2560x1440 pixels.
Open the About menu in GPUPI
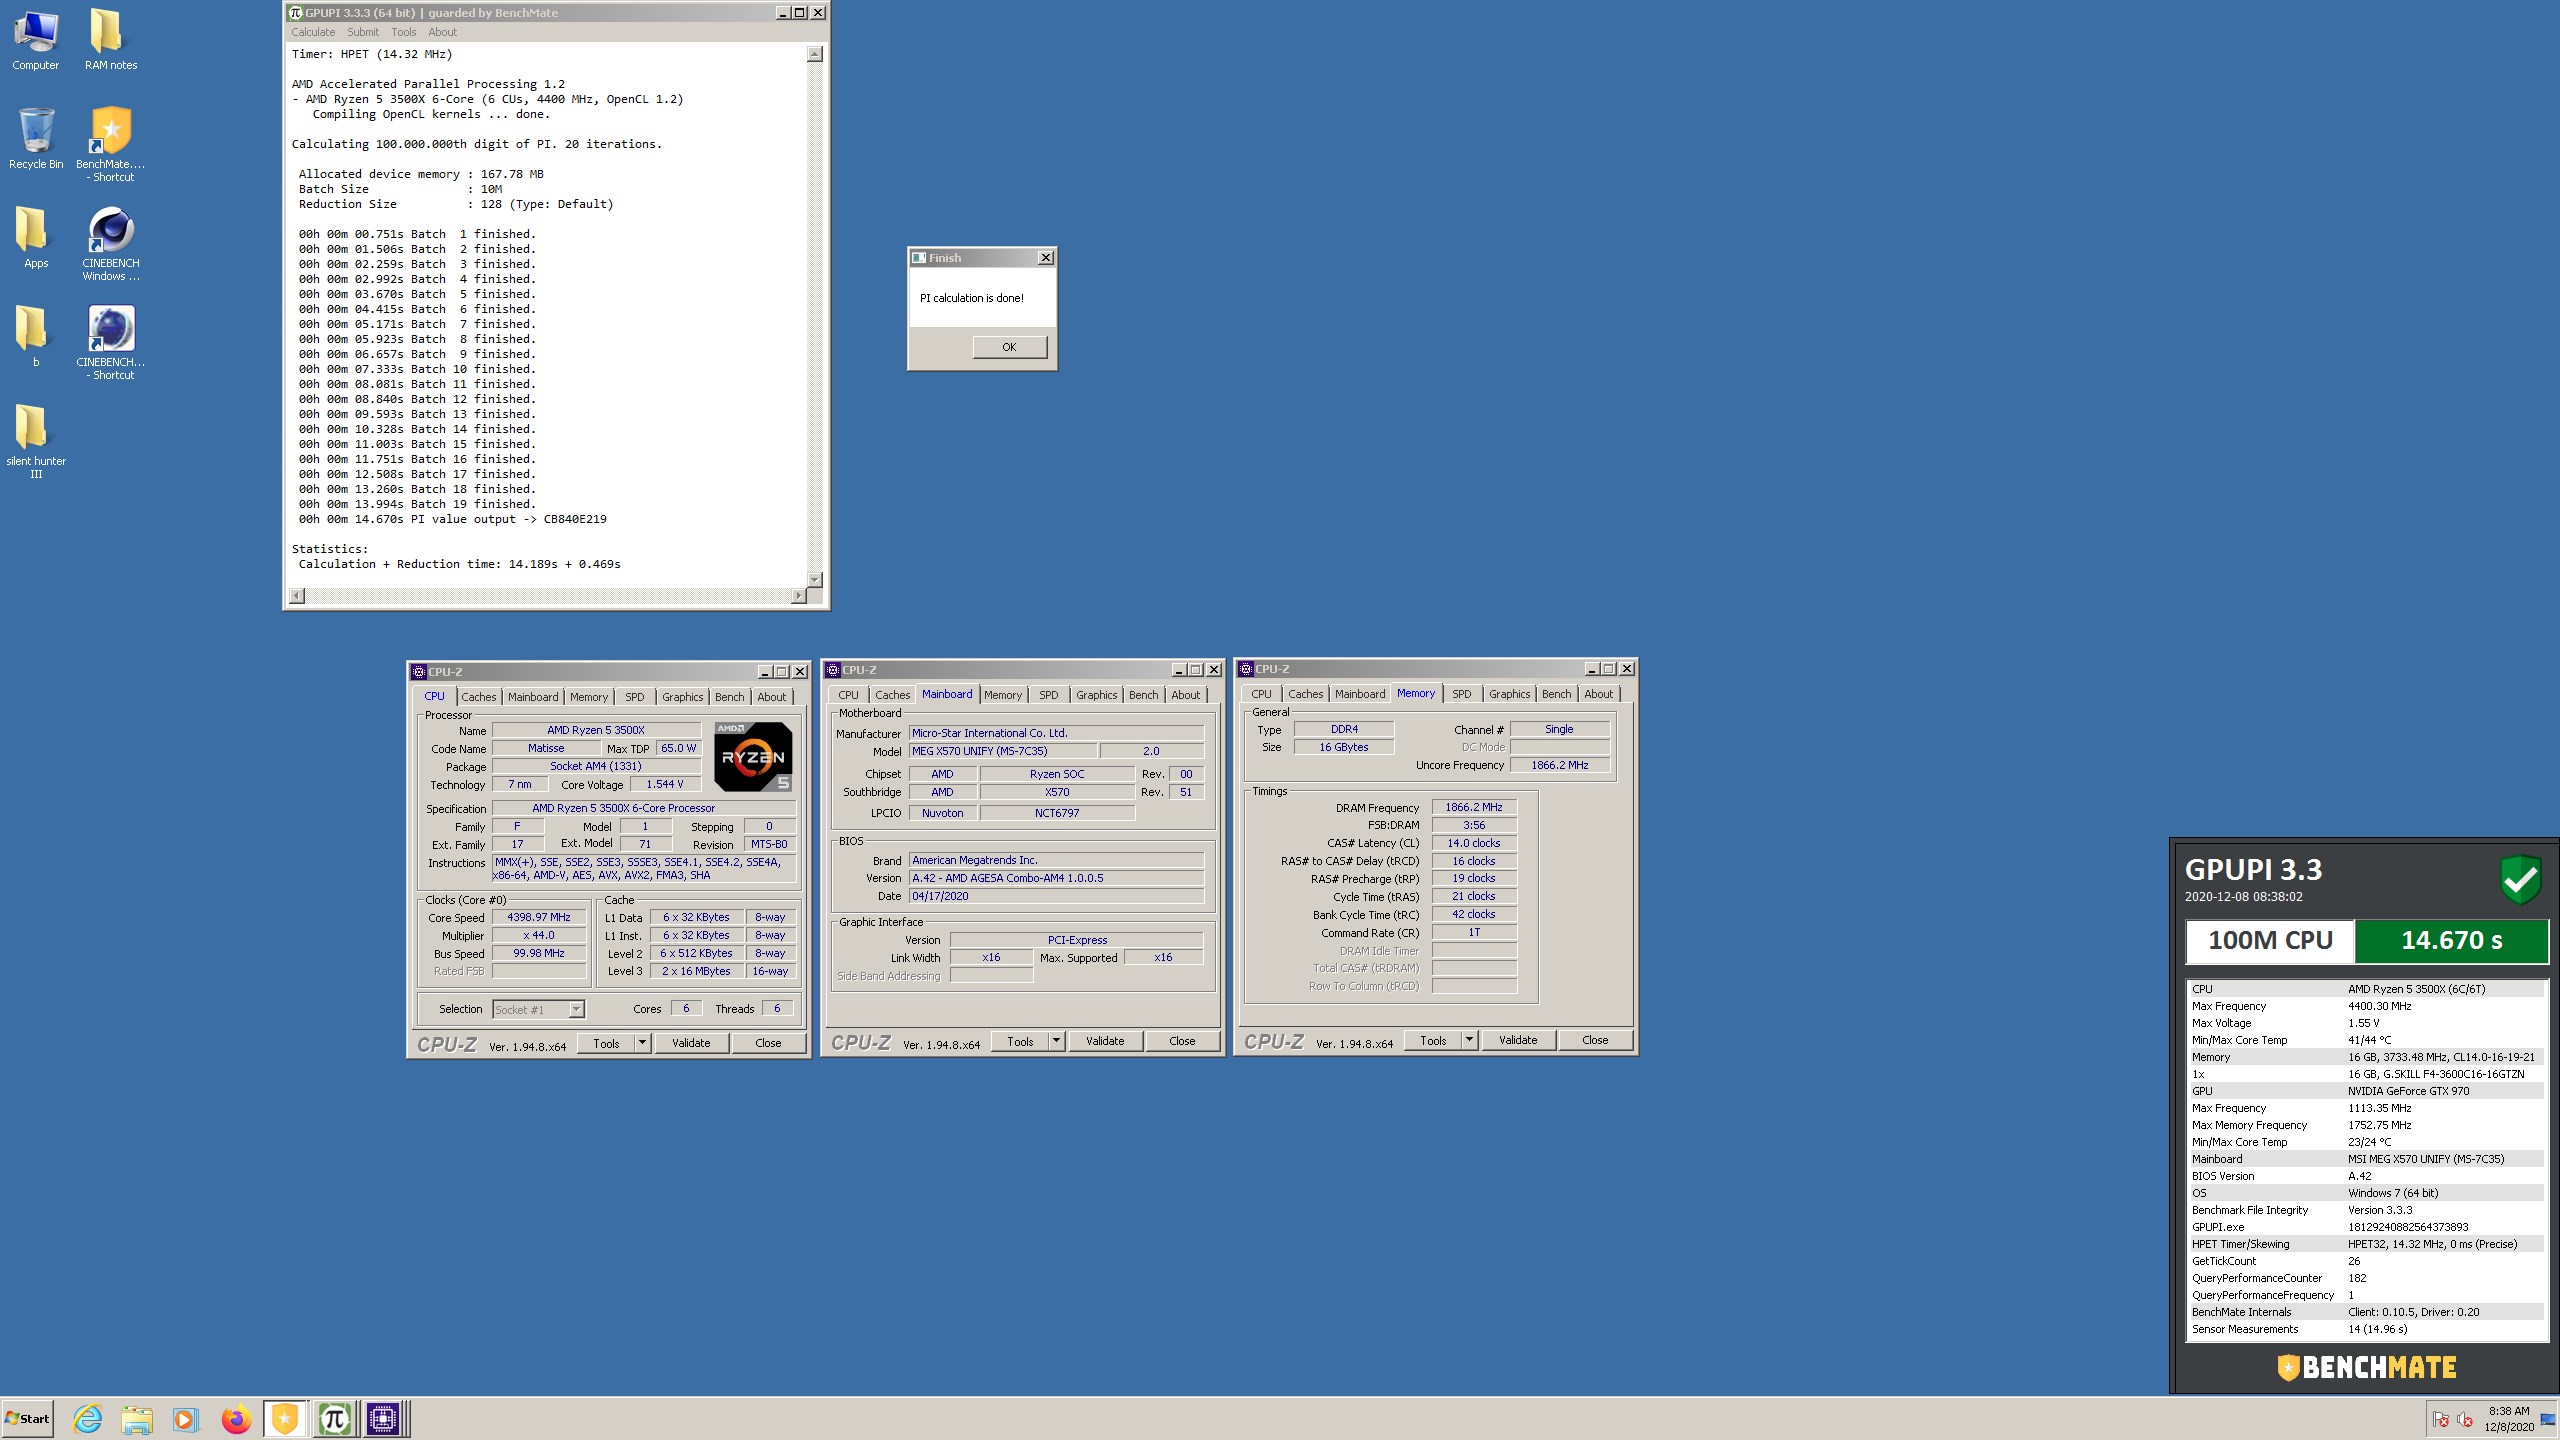[442, 32]
